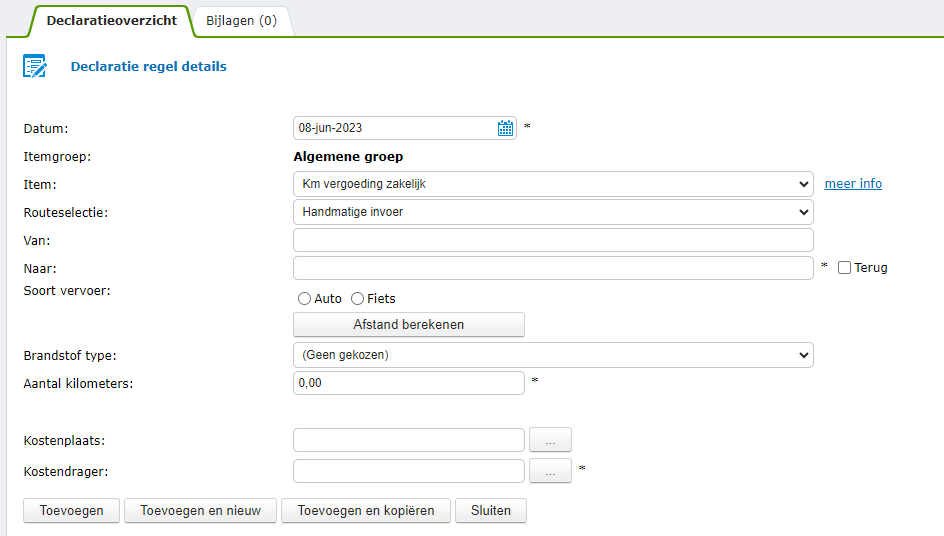The image size is (944, 536).
Task: Click the Aantal kilometers input field
Action: coord(408,383)
